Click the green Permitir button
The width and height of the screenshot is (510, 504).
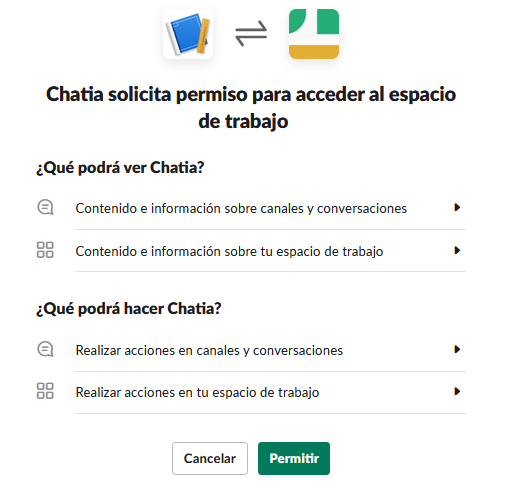[294, 458]
